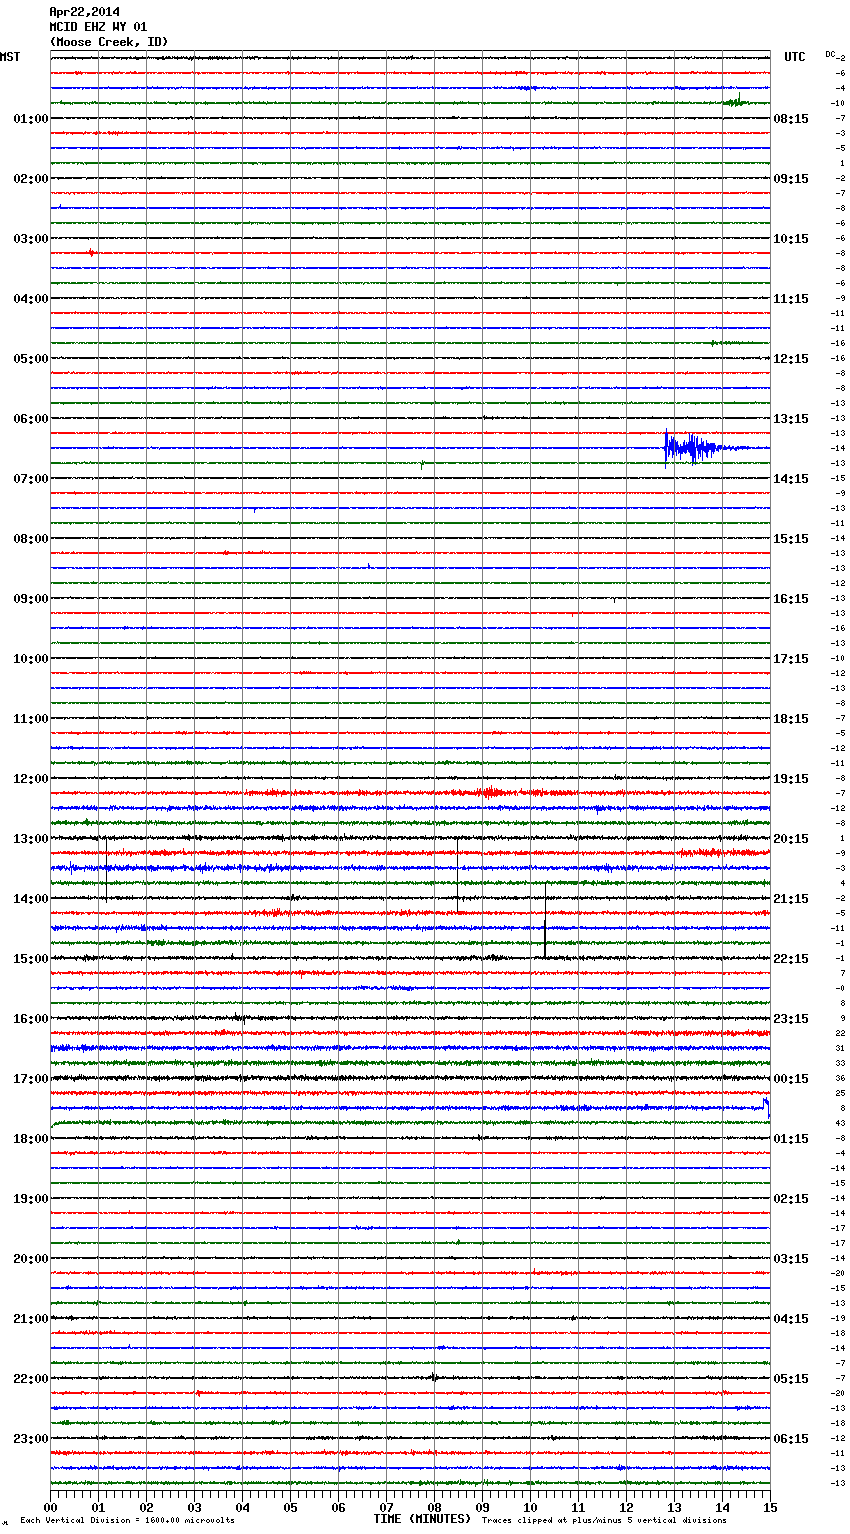Image resolution: width=850 pixels, height=1534 pixels.
Task: Select the 16:00 MST time label
Action: click(x=31, y=1019)
